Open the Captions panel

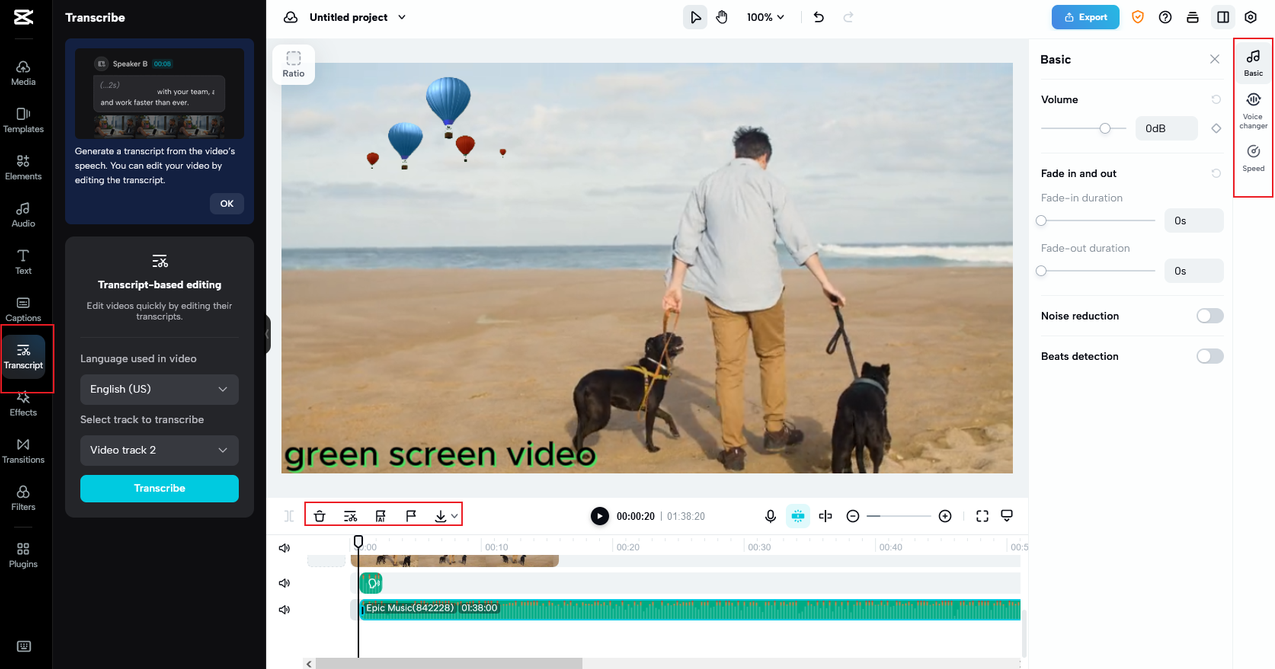point(23,309)
